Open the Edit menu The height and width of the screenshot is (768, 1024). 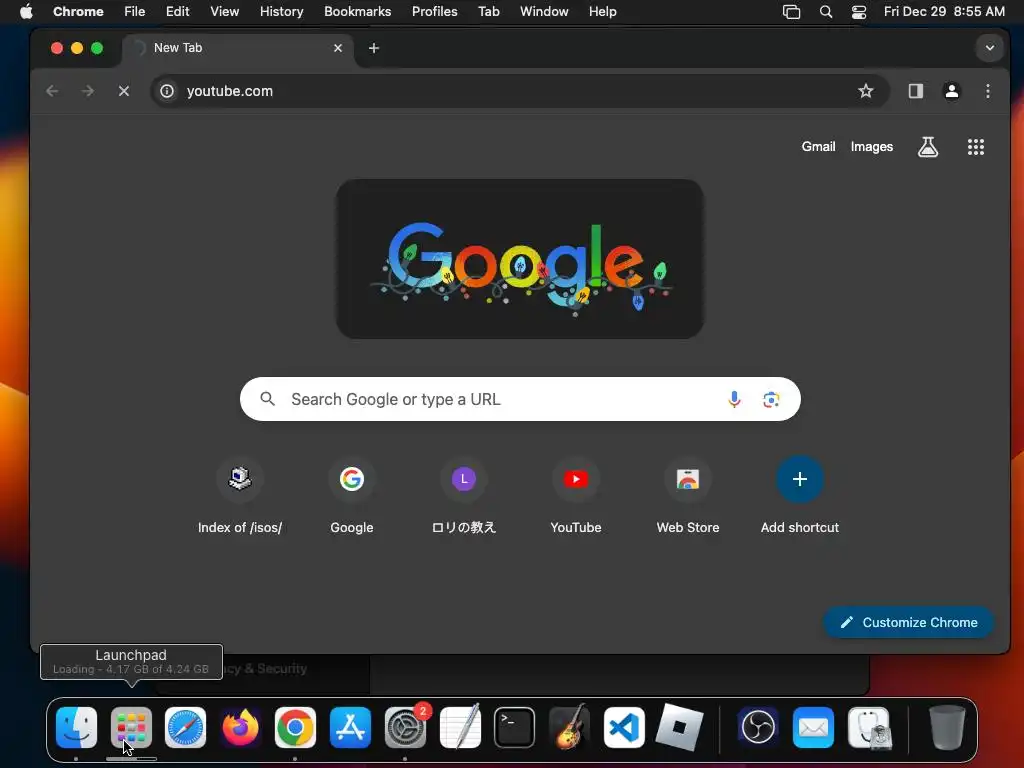pos(177,12)
